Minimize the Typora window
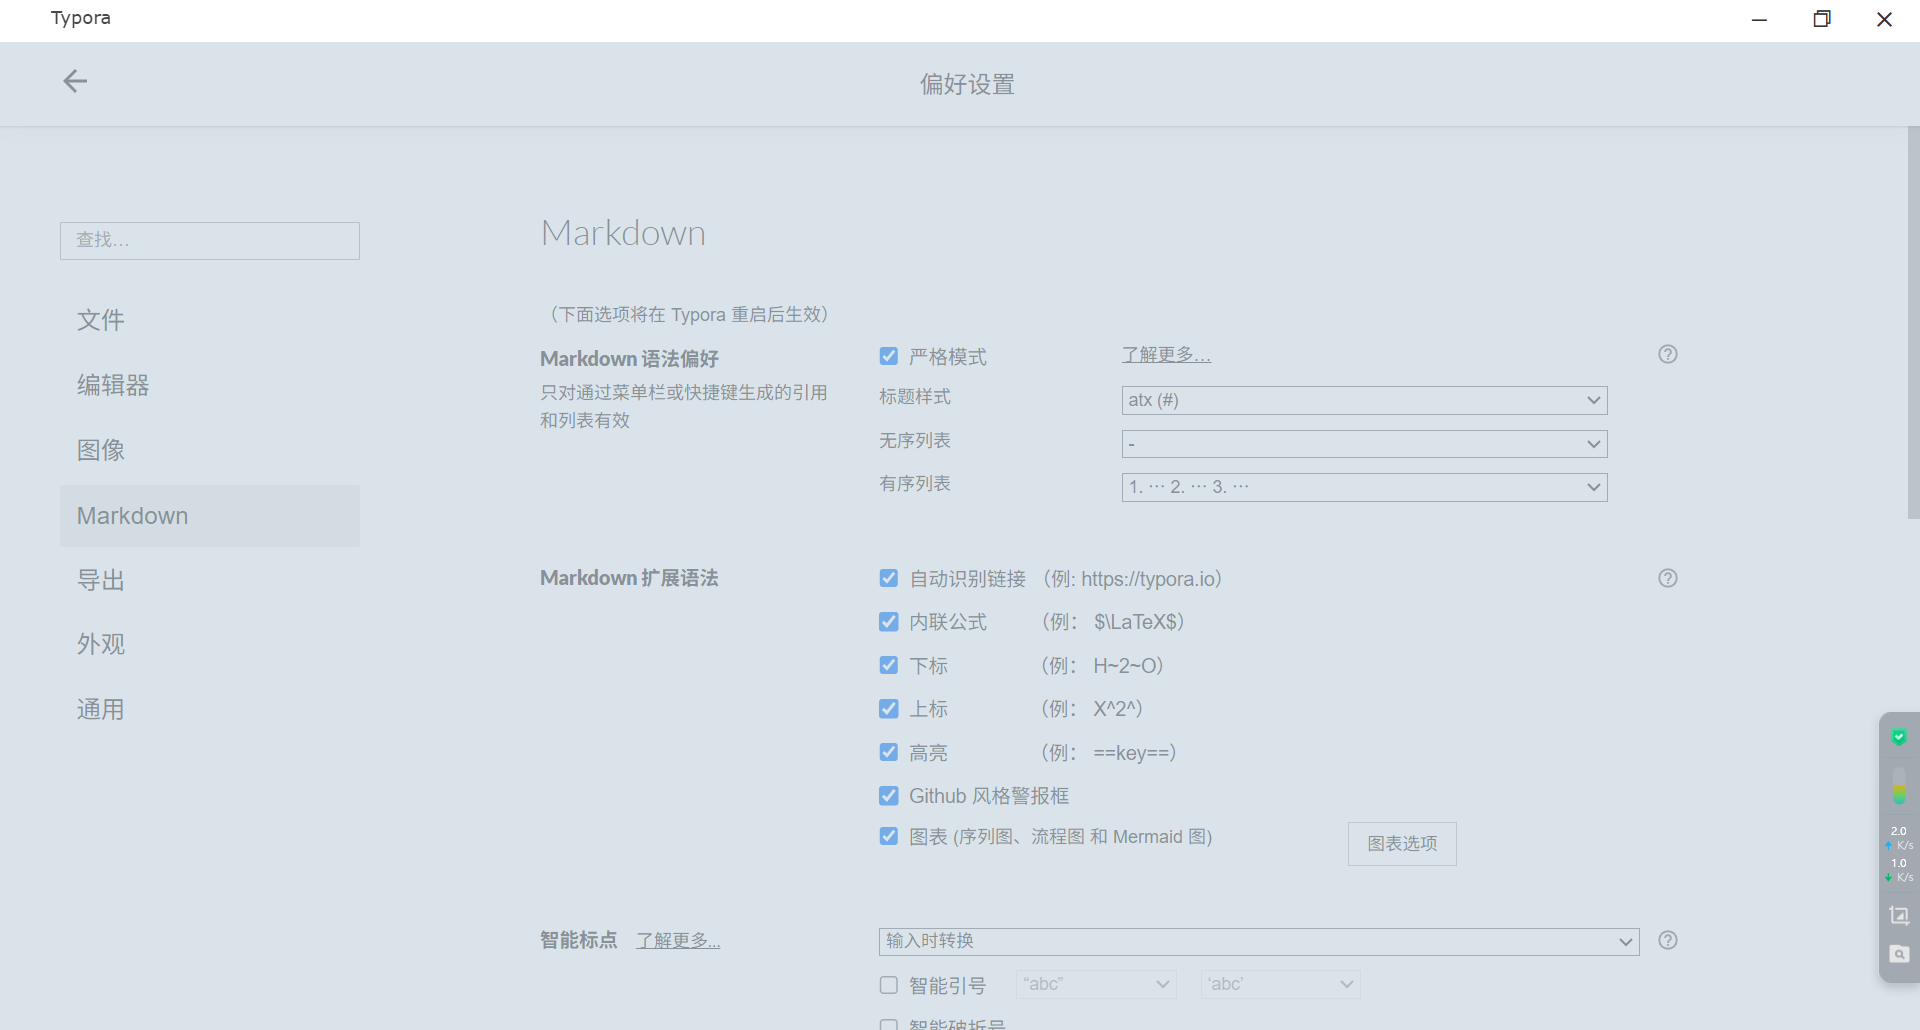This screenshot has height=1030, width=1920. [1759, 19]
